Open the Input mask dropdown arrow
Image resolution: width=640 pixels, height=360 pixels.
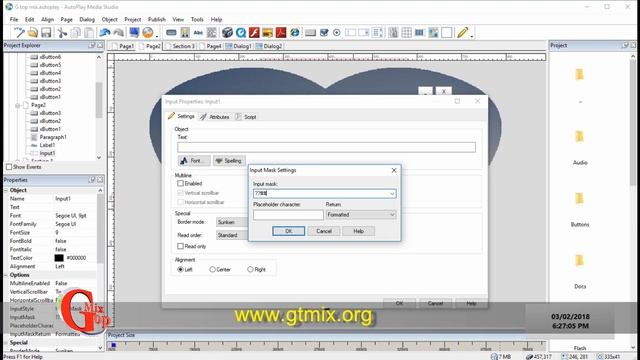coord(392,193)
